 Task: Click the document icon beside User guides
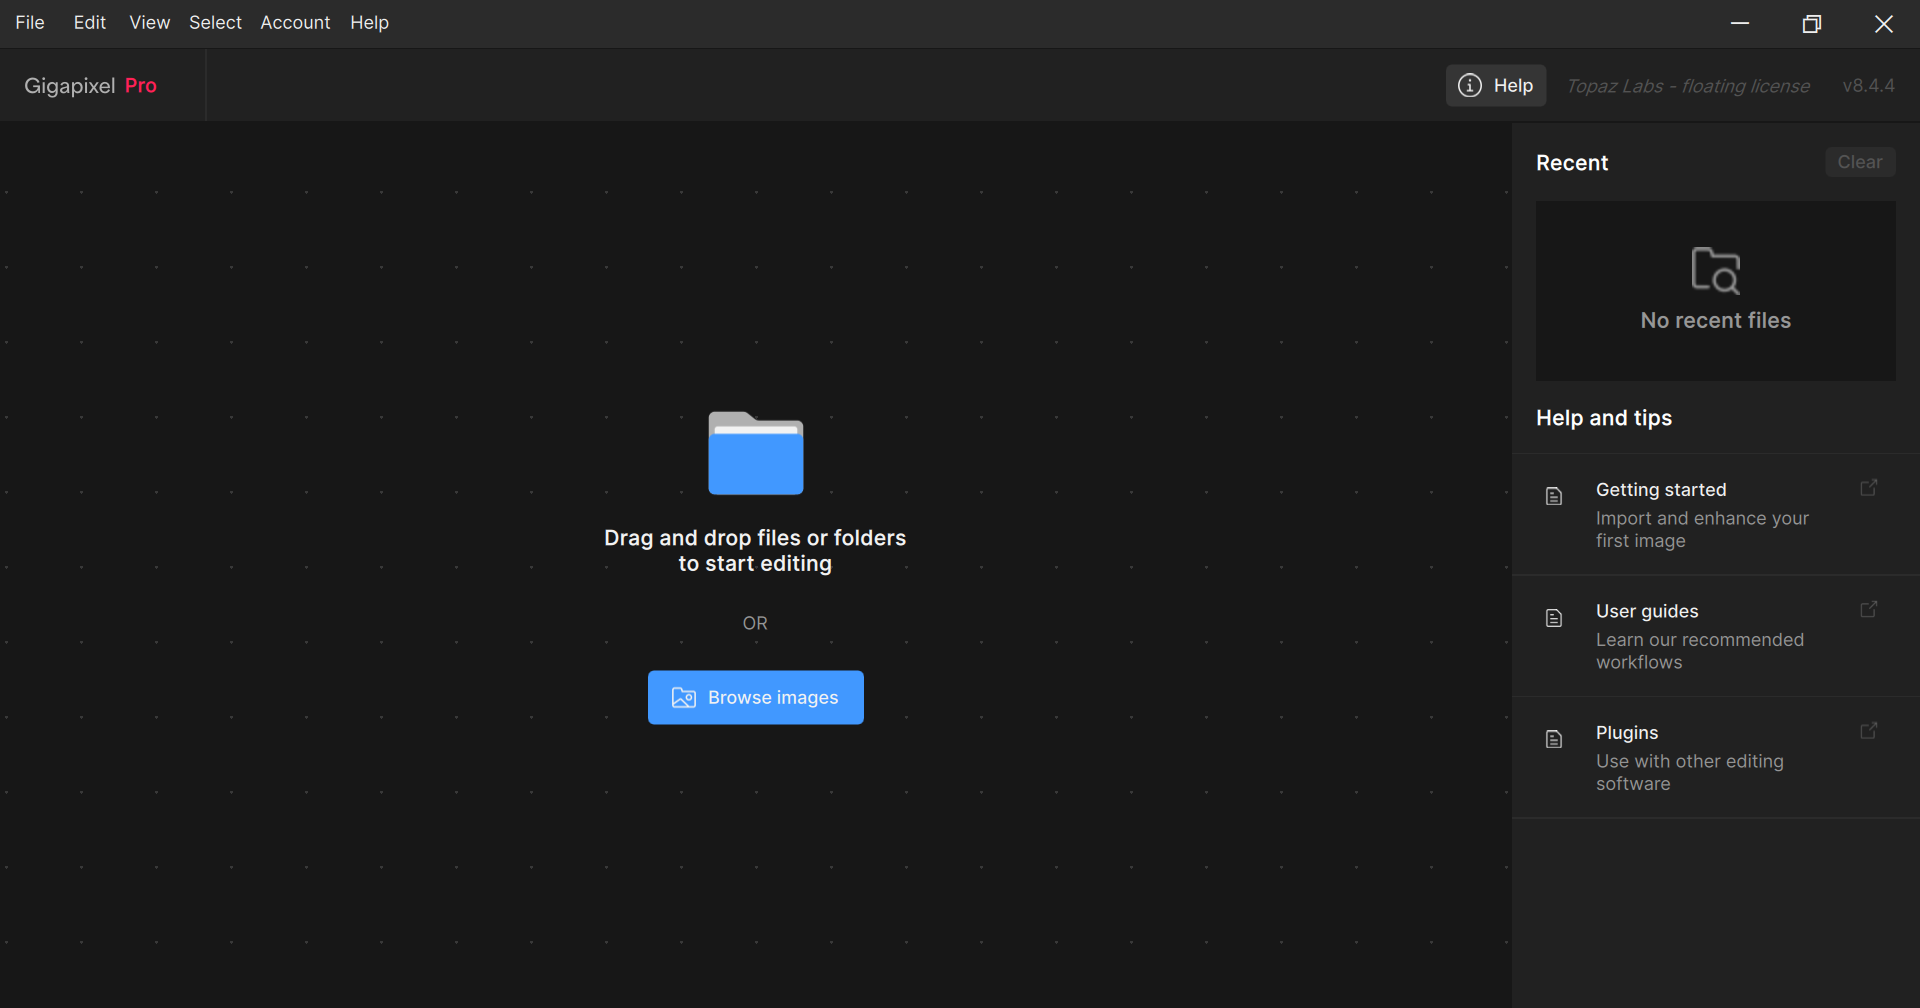pos(1554,618)
